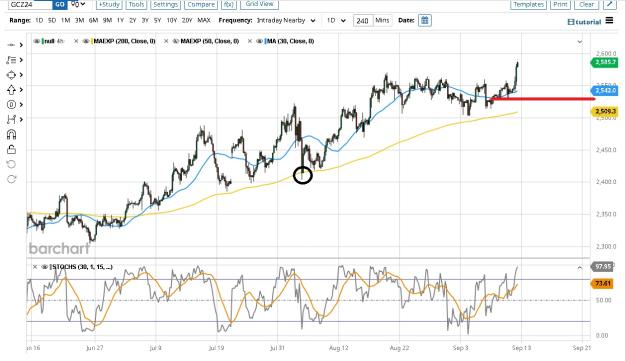This screenshot has height=361, width=625.
Task: Remove the MAEXP (50, Close, 0) study
Action: [x=166, y=41]
